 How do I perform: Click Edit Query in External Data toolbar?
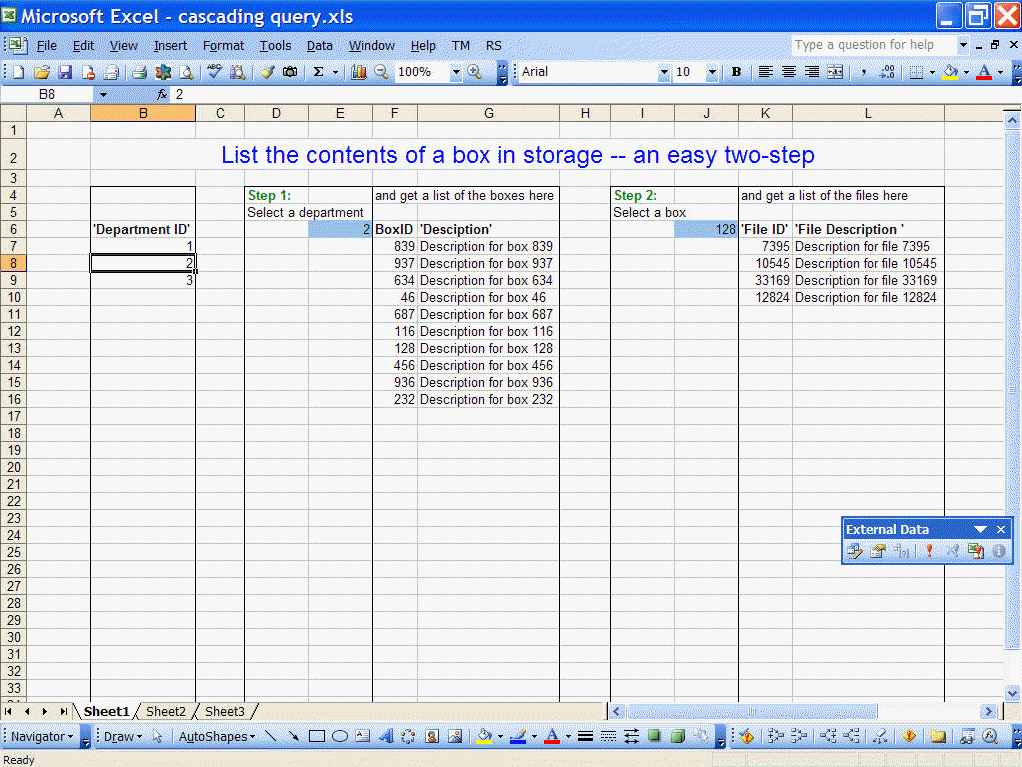click(x=854, y=551)
